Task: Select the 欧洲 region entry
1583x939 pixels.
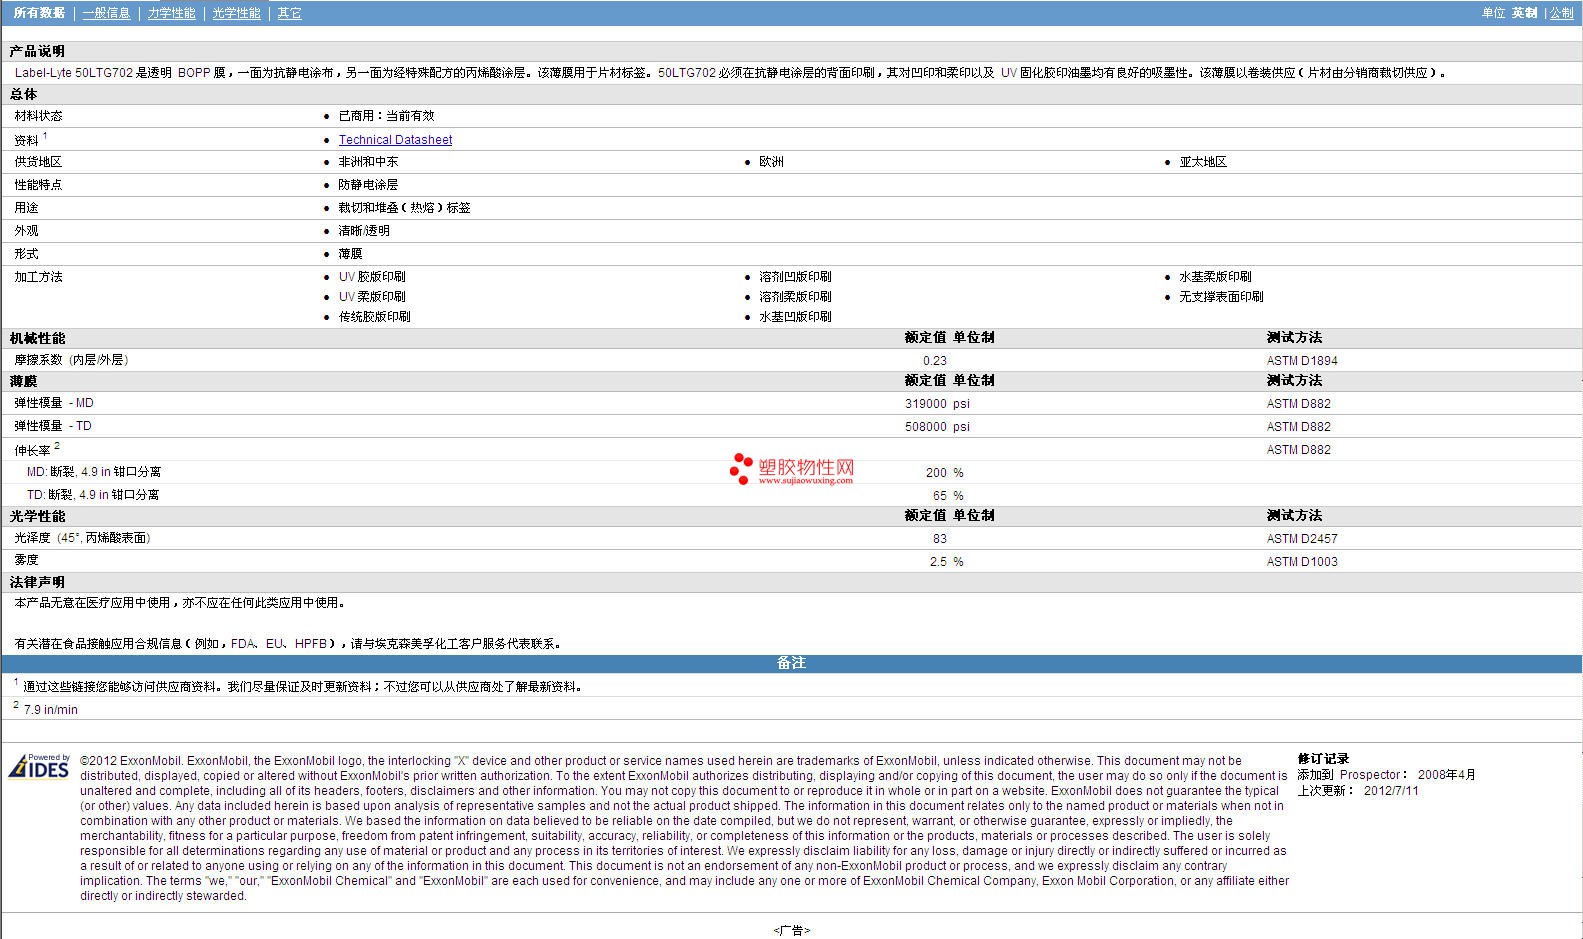Action: [771, 162]
